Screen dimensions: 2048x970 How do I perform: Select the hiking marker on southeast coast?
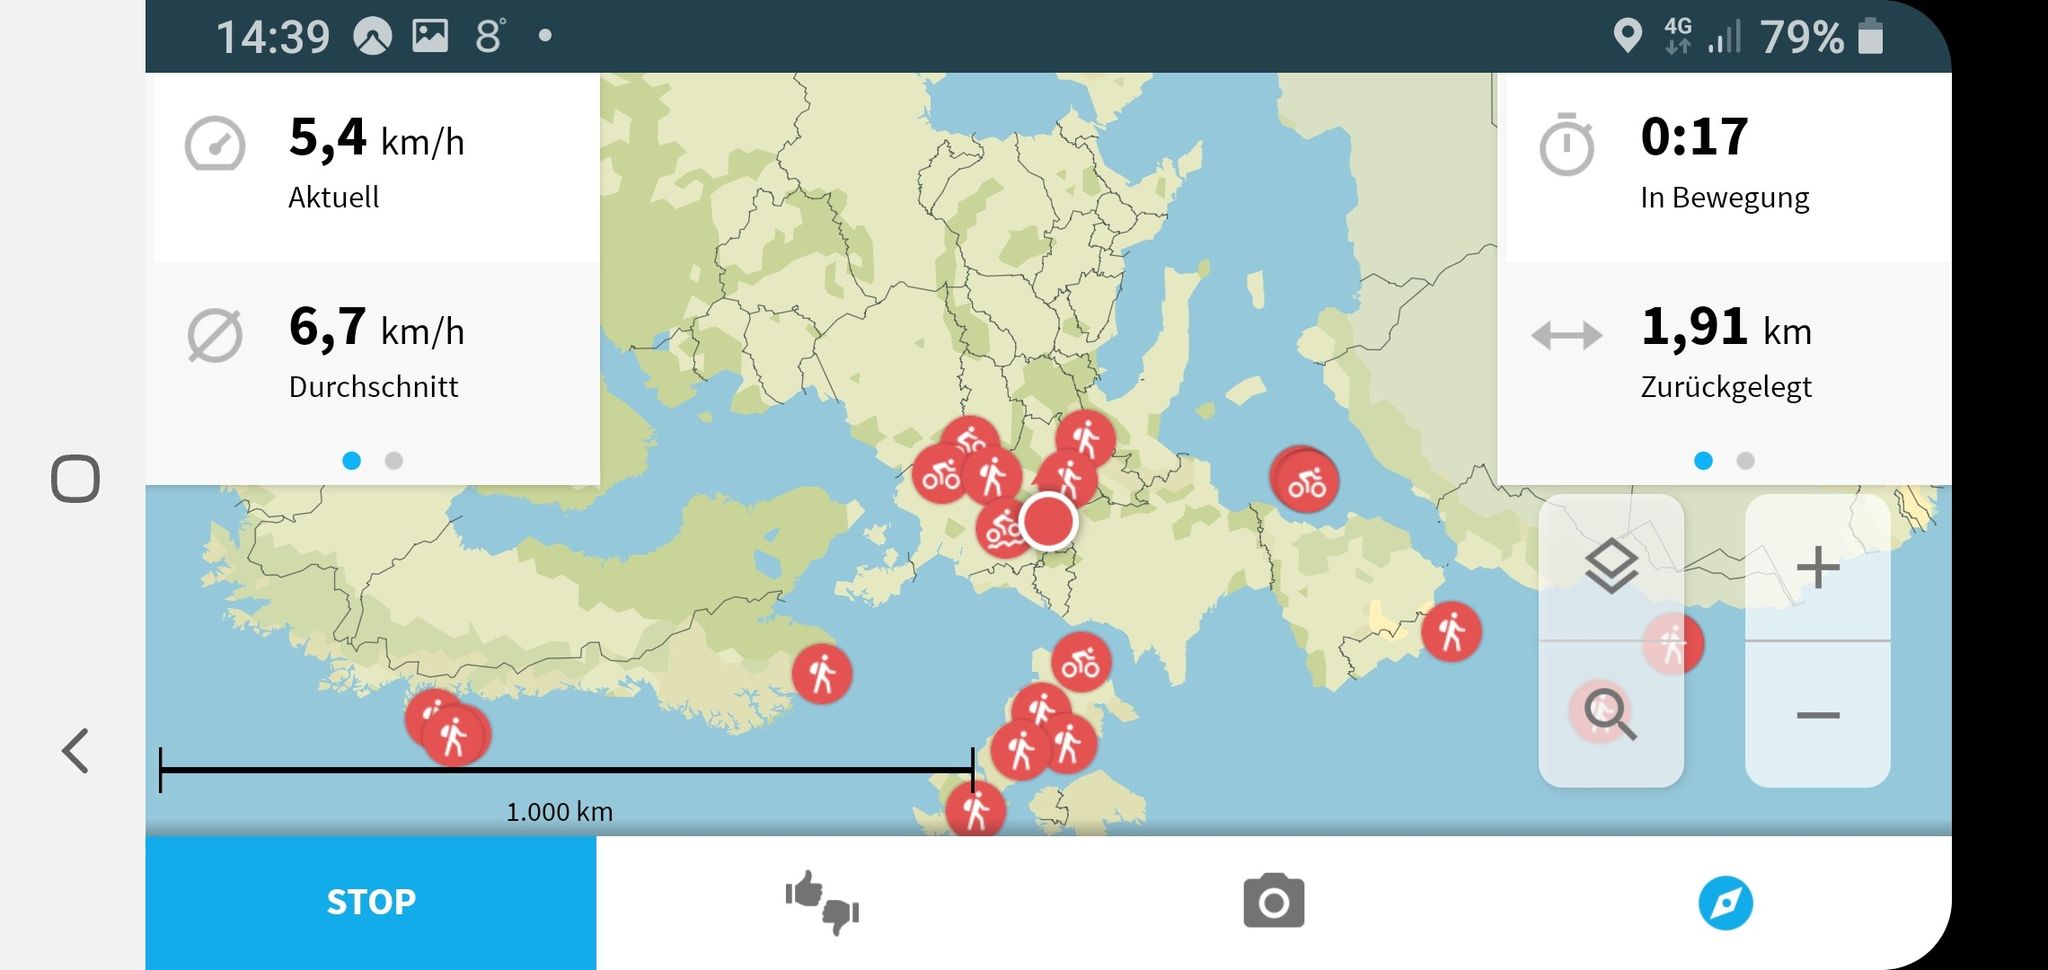click(x=1451, y=632)
